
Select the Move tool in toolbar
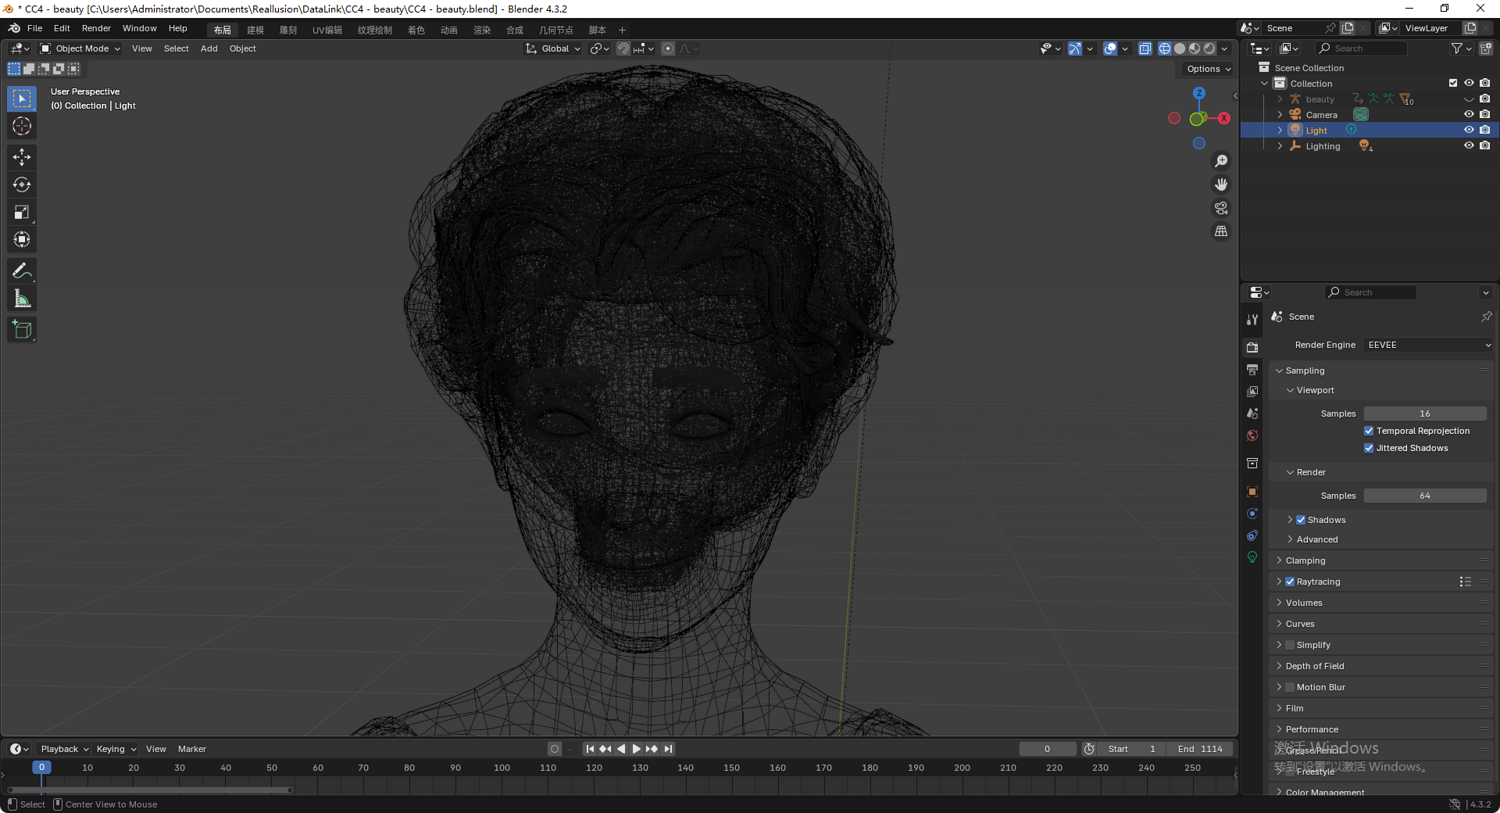point(22,157)
